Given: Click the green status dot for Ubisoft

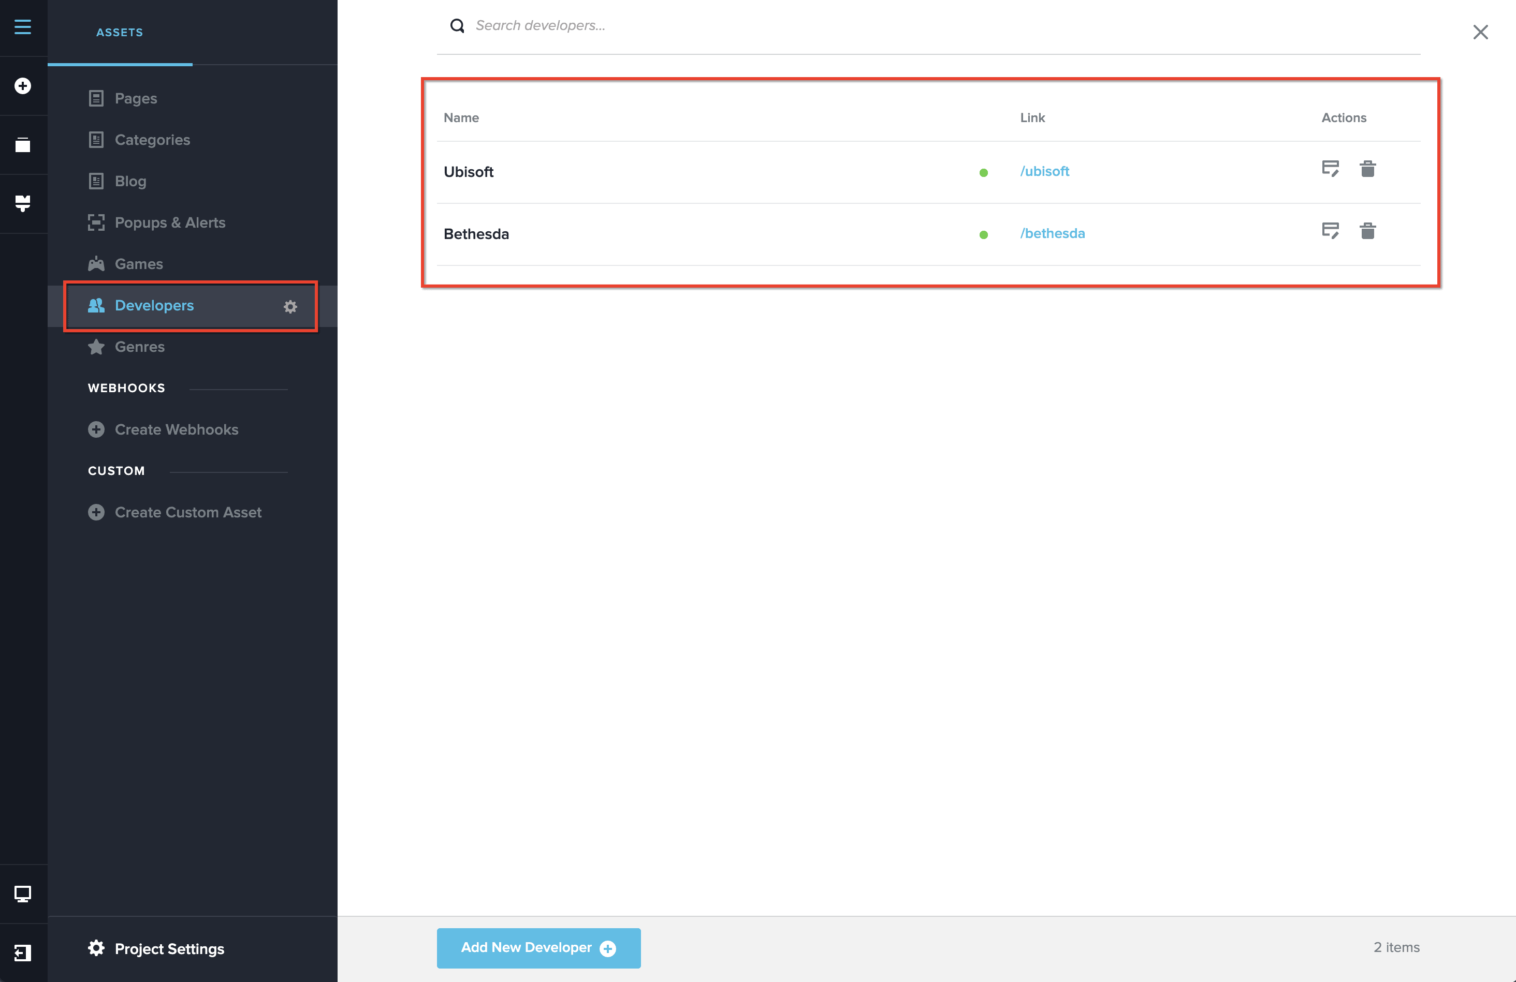Looking at the screenshot, I should coord(984,173).
